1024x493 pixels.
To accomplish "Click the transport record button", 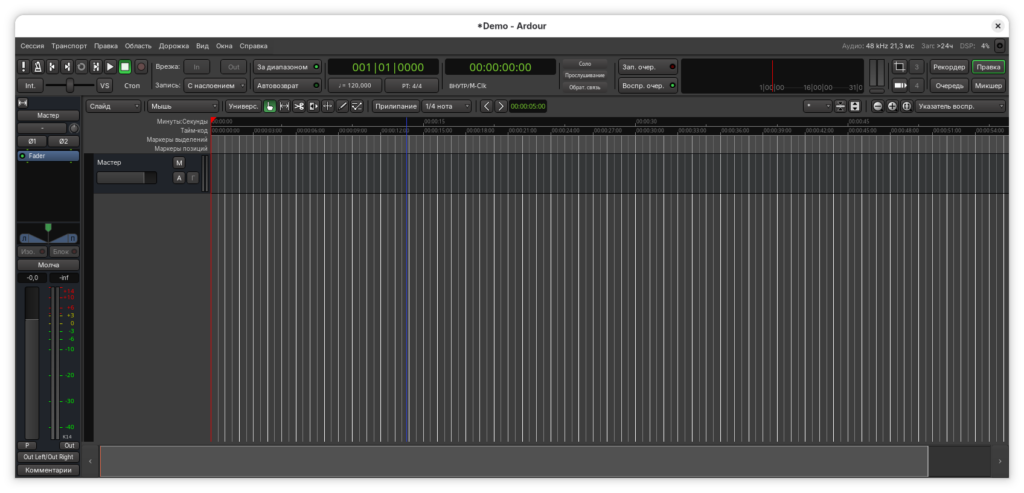I will (140, 67).
